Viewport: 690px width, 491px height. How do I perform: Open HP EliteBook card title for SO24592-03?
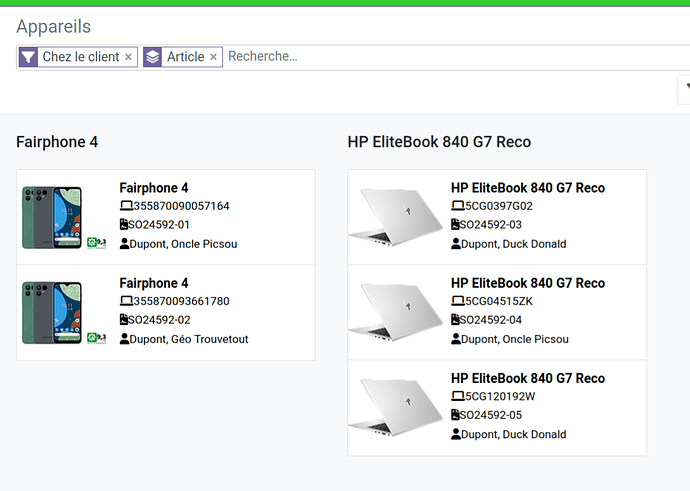528,188
